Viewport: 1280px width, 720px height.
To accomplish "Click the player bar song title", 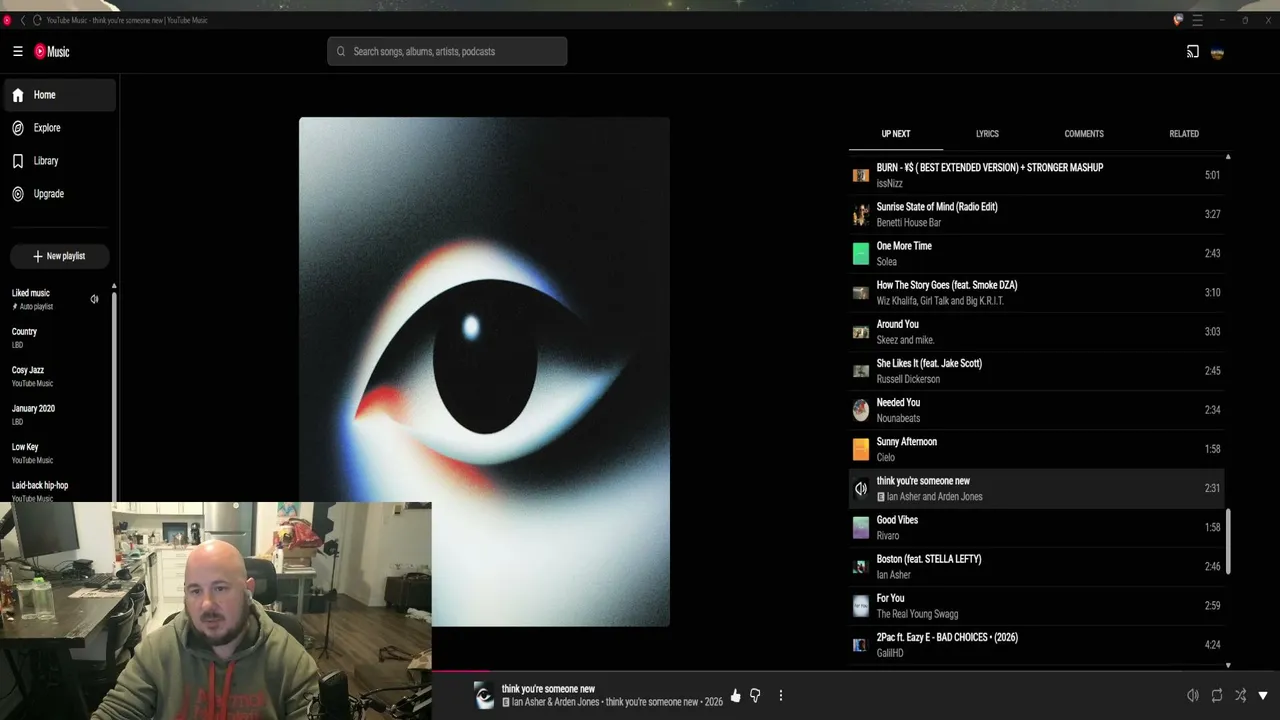I will point(548,689).
